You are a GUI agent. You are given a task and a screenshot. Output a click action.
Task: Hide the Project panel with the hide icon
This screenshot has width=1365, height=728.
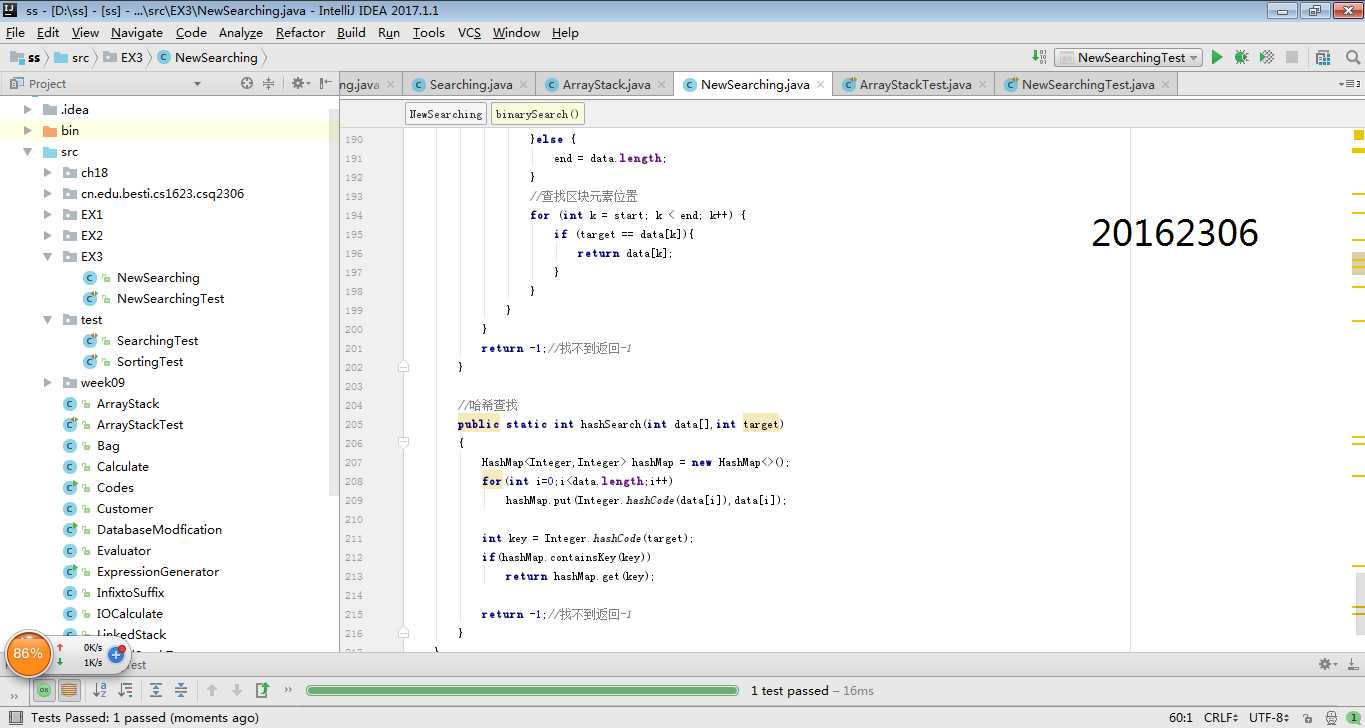coord(325,84)
